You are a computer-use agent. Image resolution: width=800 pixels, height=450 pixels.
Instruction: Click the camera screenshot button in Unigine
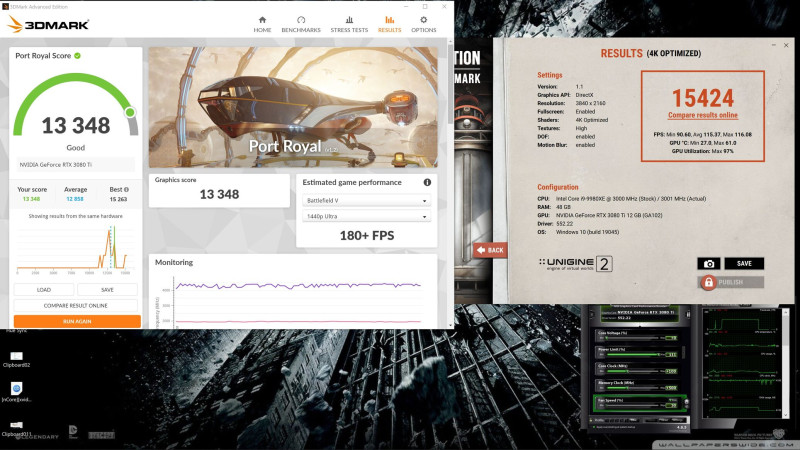click(x=709, y=263)
